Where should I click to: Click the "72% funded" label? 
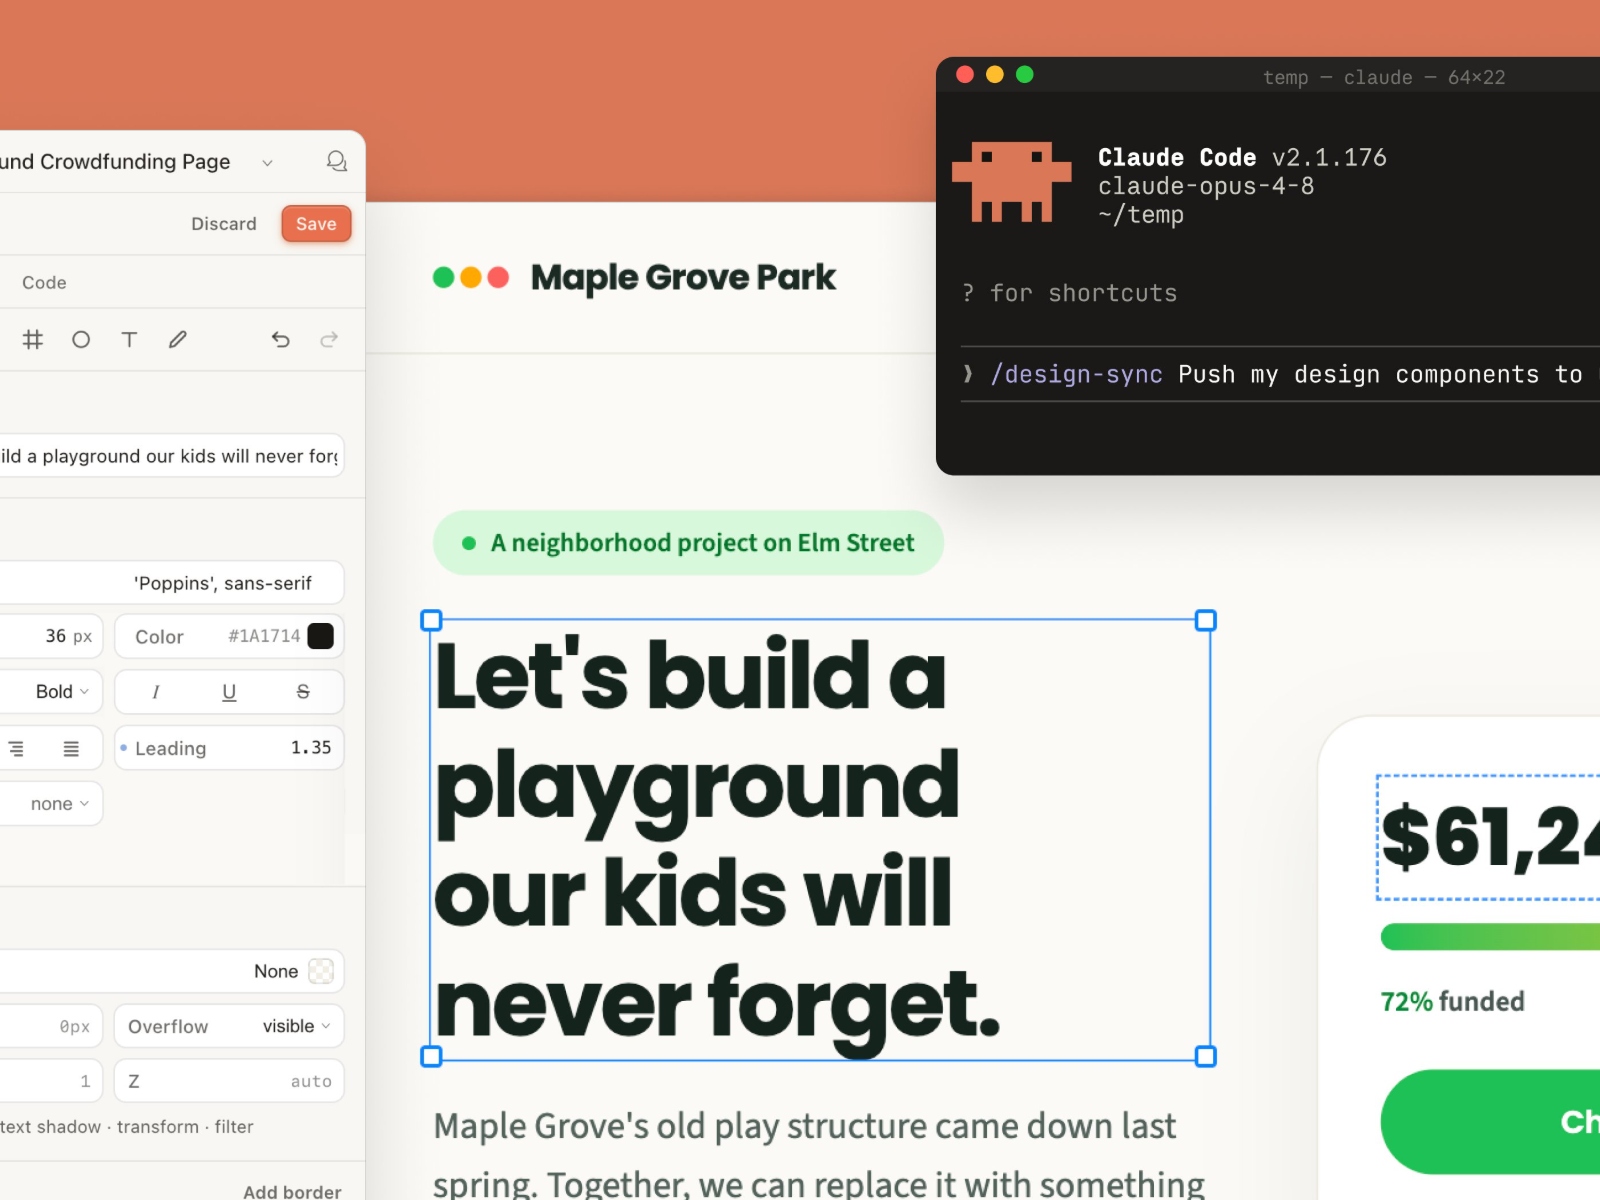(1452, 1001)
